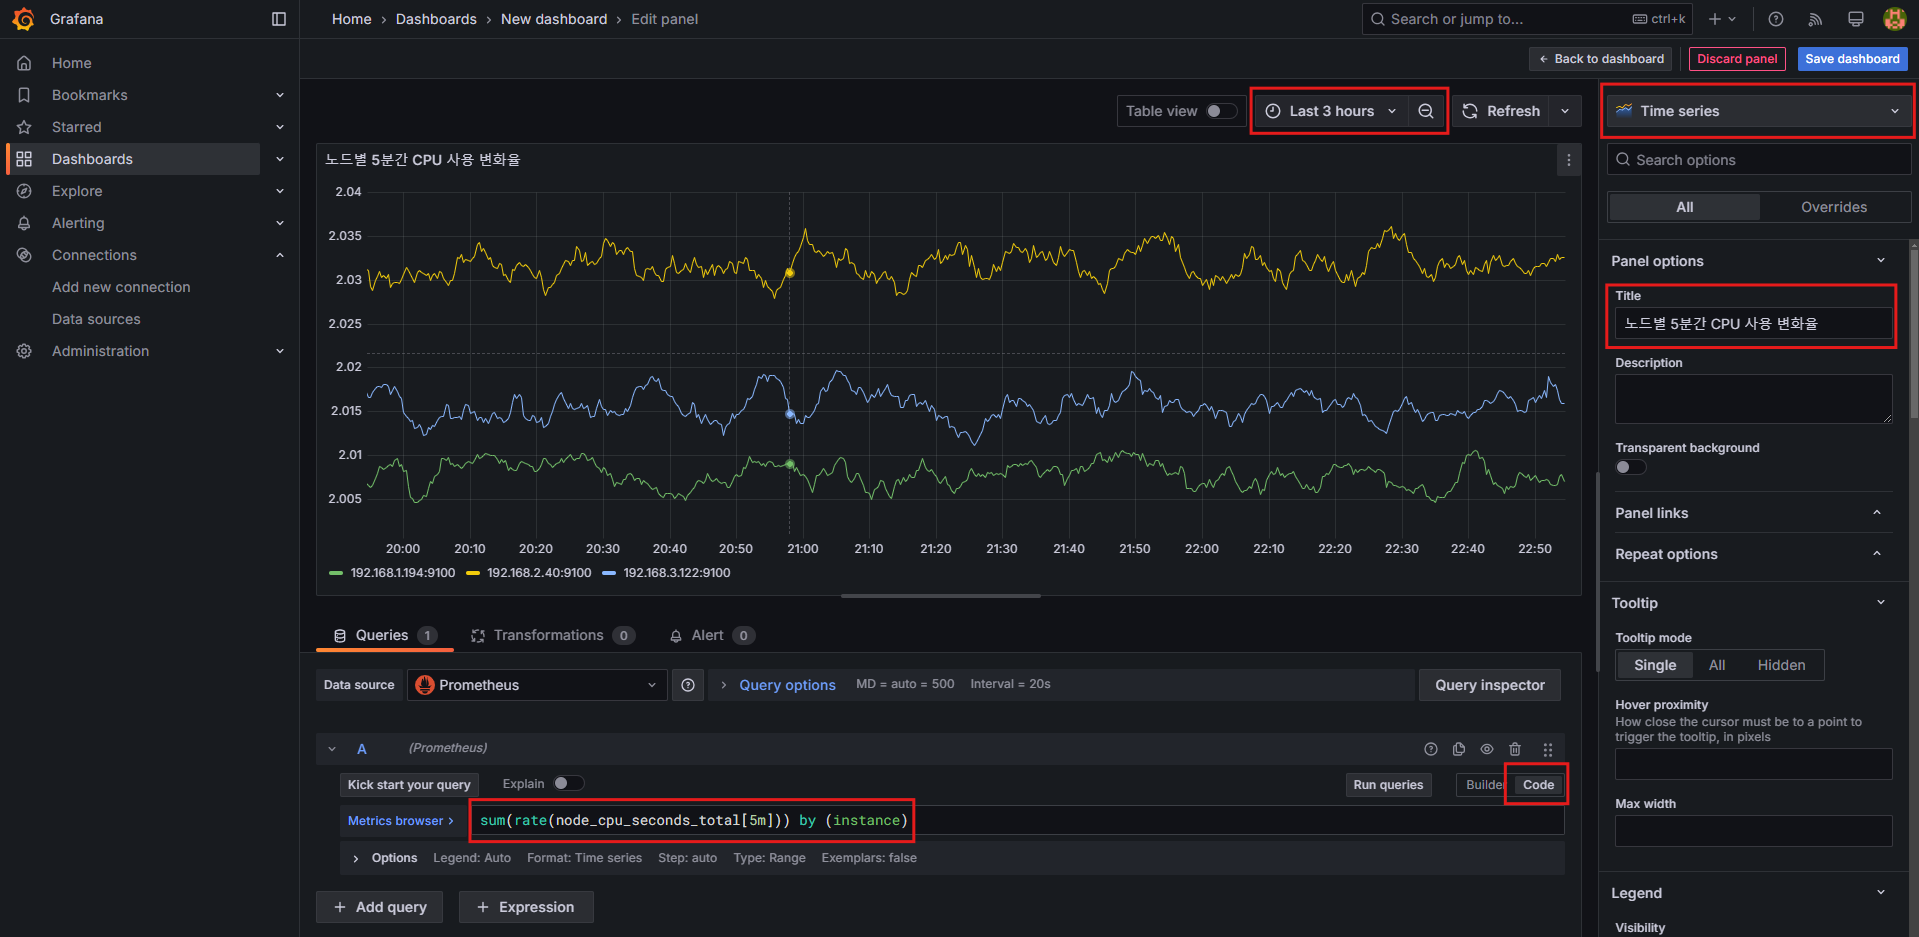Switch to the Queries tab
The image size is (1919, 937).
pyautogui.click(x=385, y=635)
